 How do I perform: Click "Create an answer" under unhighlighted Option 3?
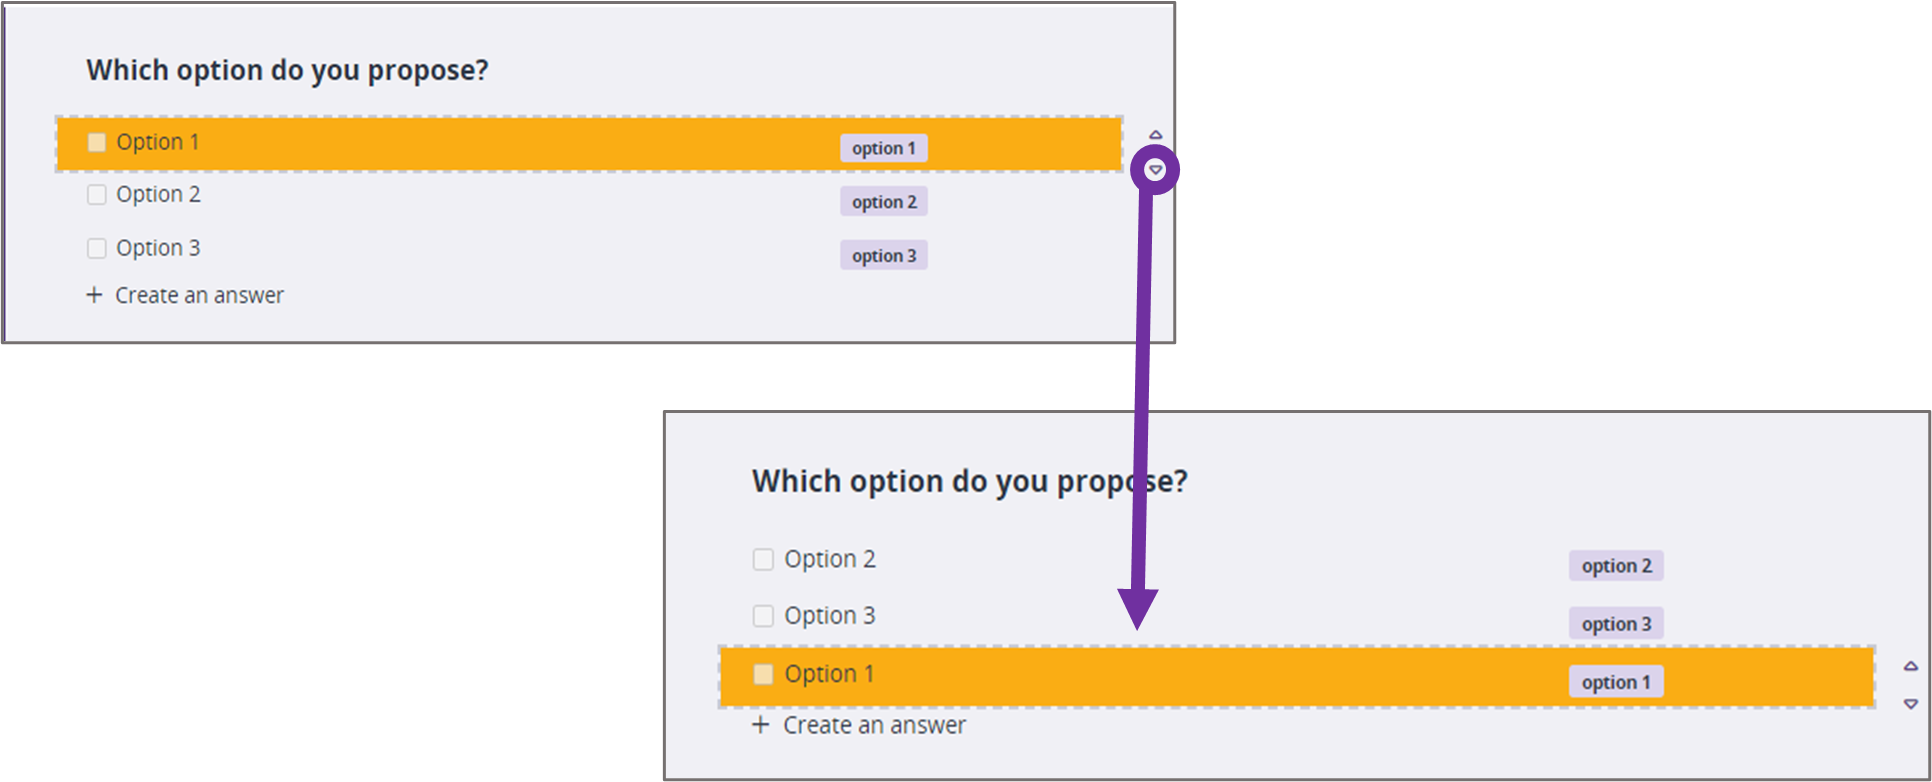pyautogui.click(x=199, y=295)
